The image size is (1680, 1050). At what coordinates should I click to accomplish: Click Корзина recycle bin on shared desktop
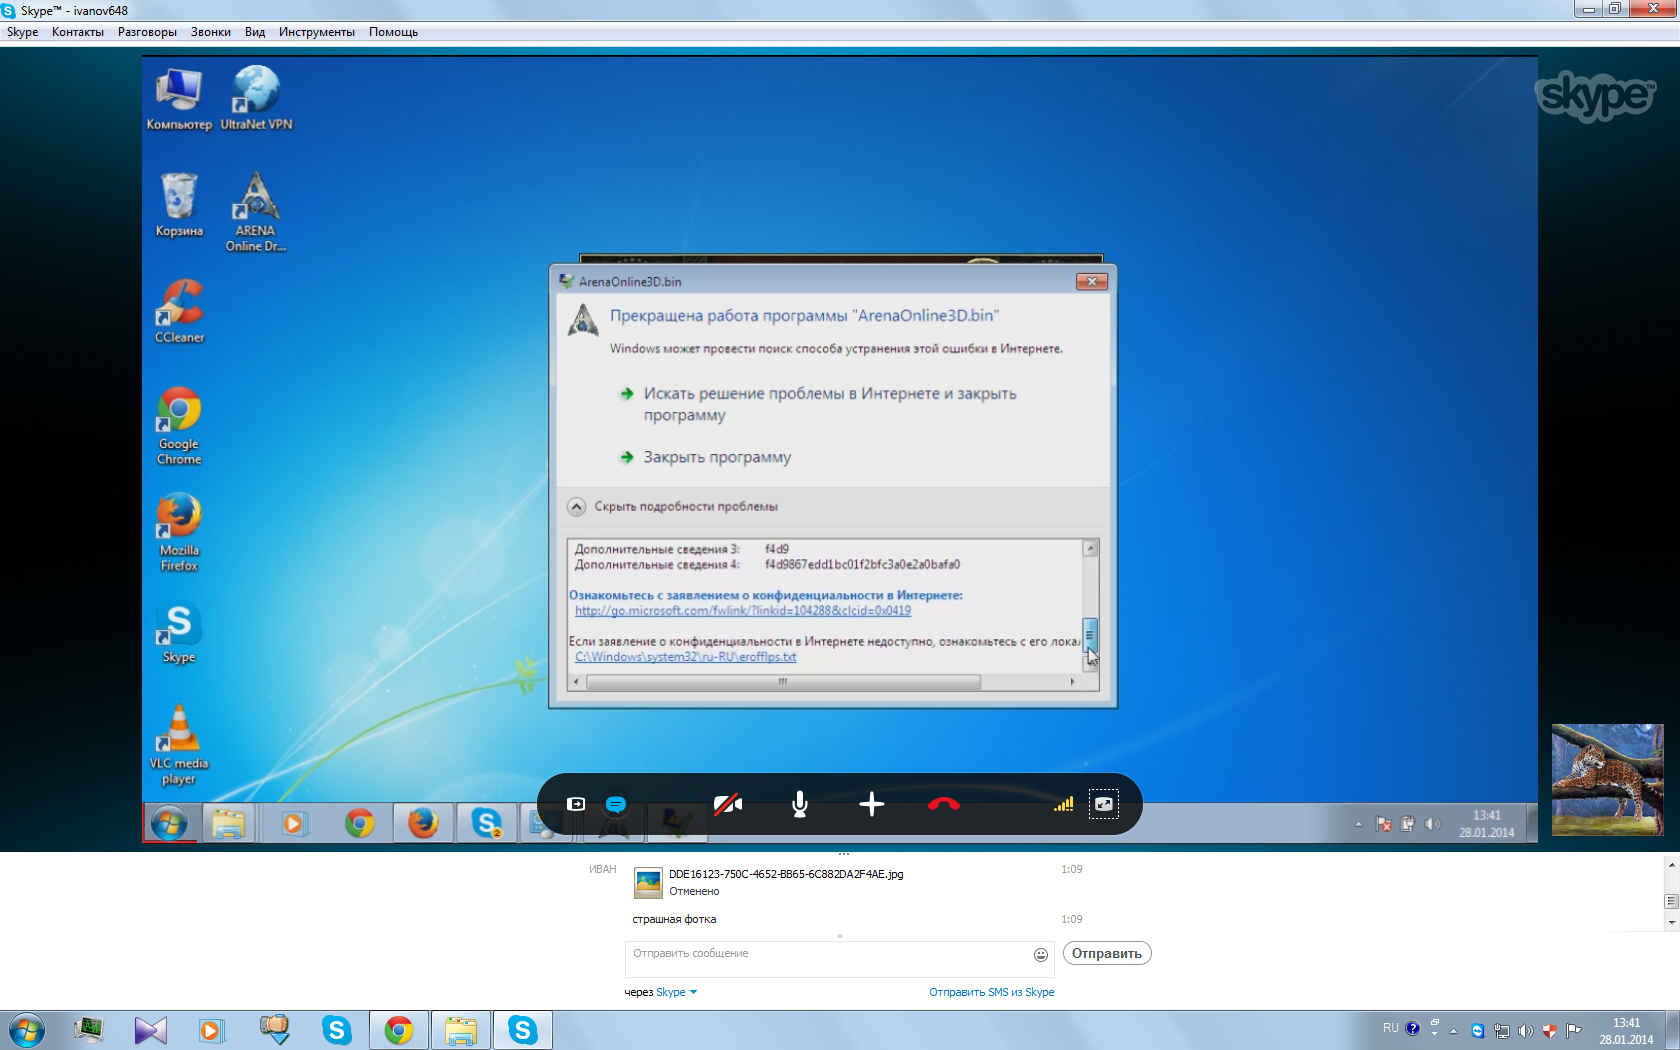(179, 205)
